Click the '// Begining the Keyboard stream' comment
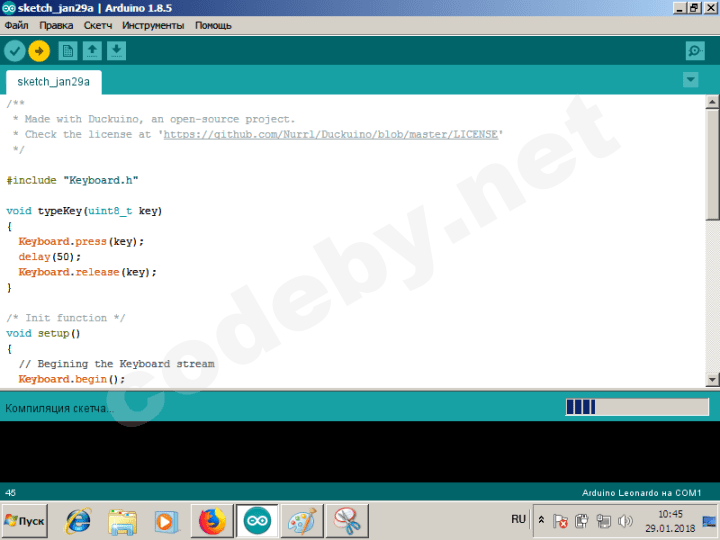Image resolution: width=720 pixels, height=540 pixels. tap(117, 364)
